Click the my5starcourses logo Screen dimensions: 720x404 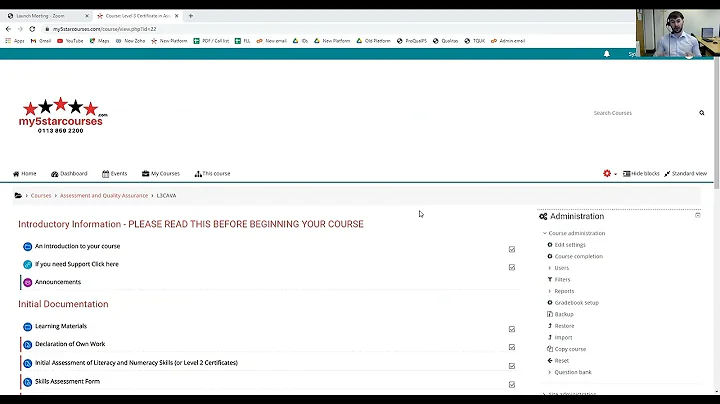coord(63,115)
